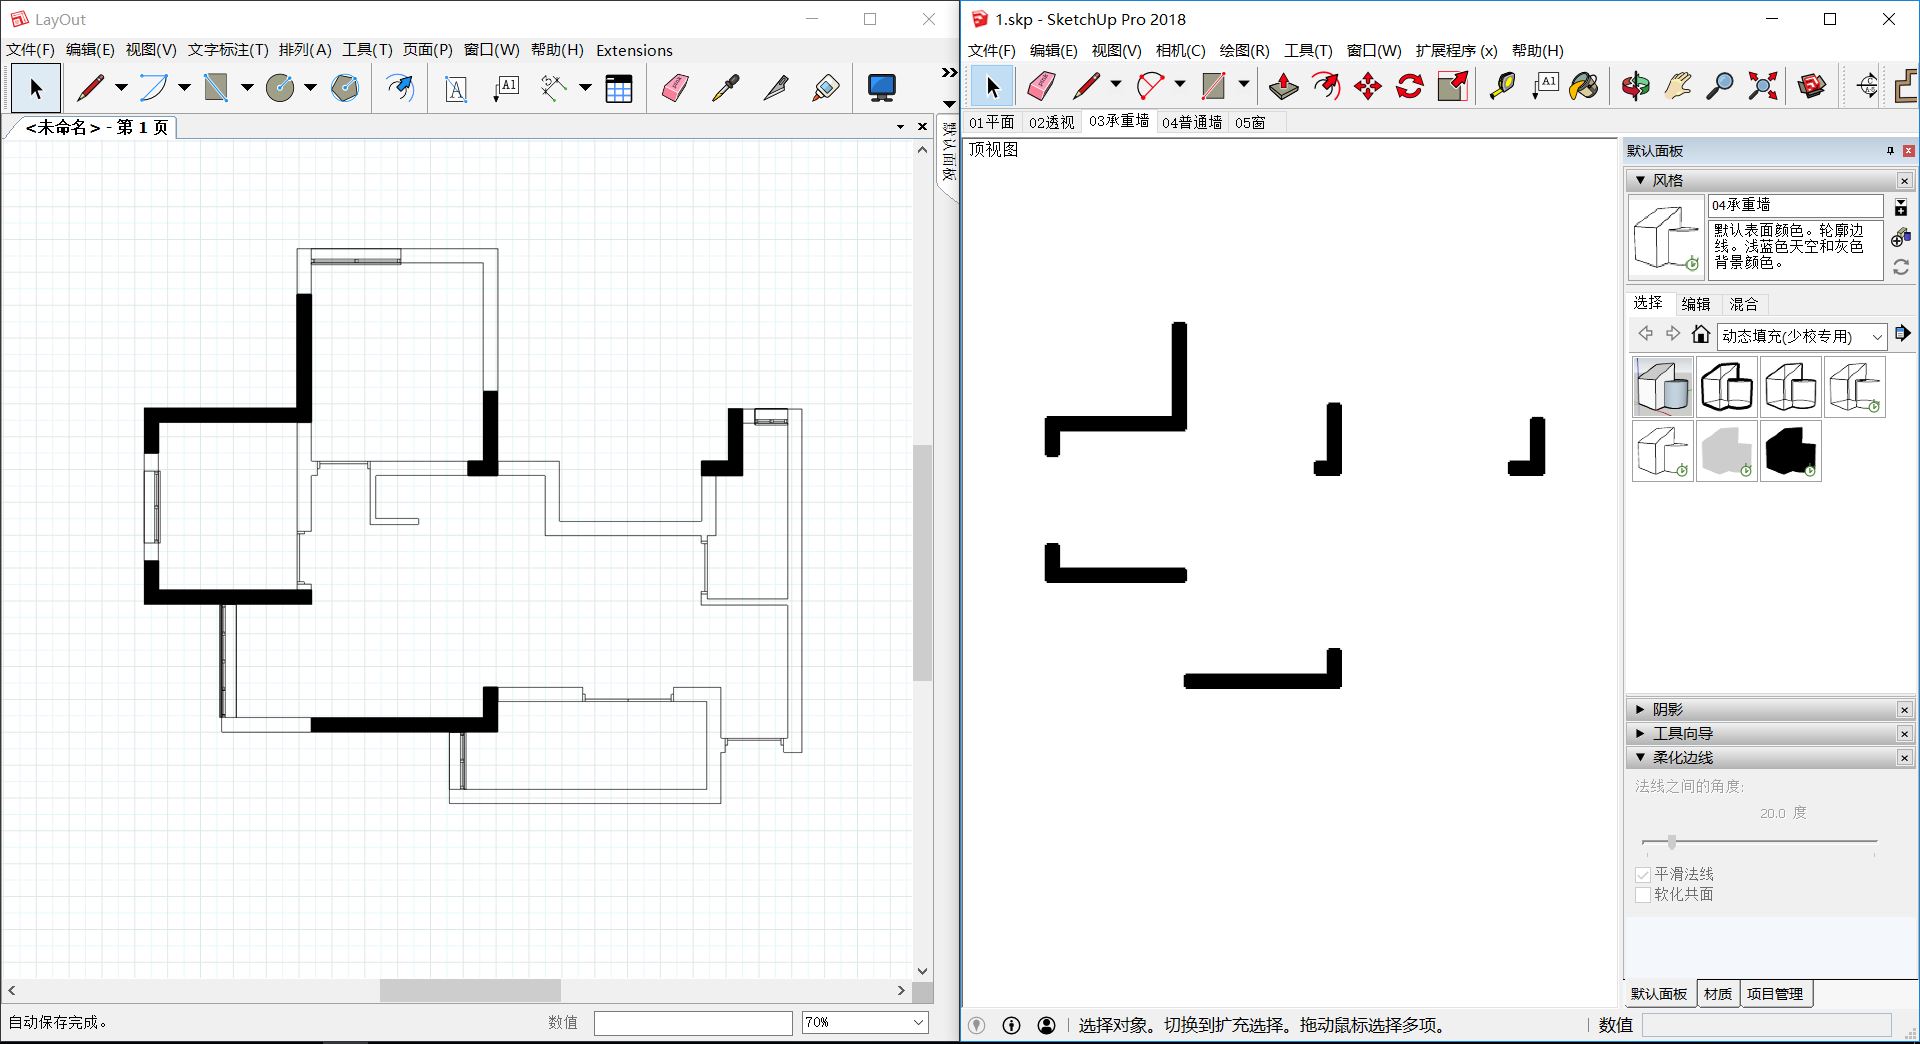This screenshot has height=1044, width=1920.
Task: Open the LayOut Table tool
Action: [619, 89]
